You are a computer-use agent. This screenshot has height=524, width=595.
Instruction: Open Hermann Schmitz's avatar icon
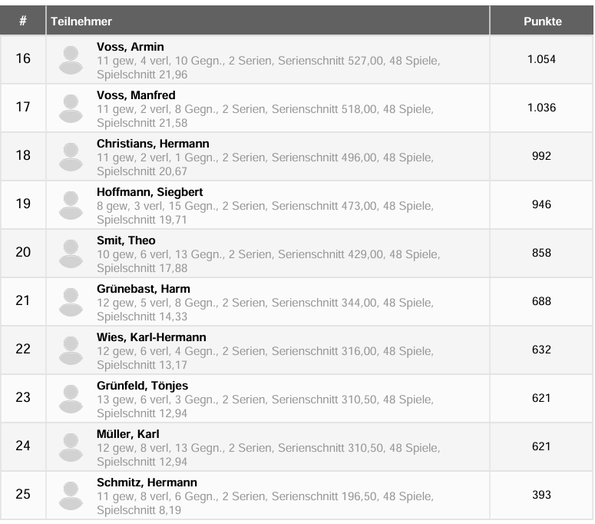click(x=71, y=496)
